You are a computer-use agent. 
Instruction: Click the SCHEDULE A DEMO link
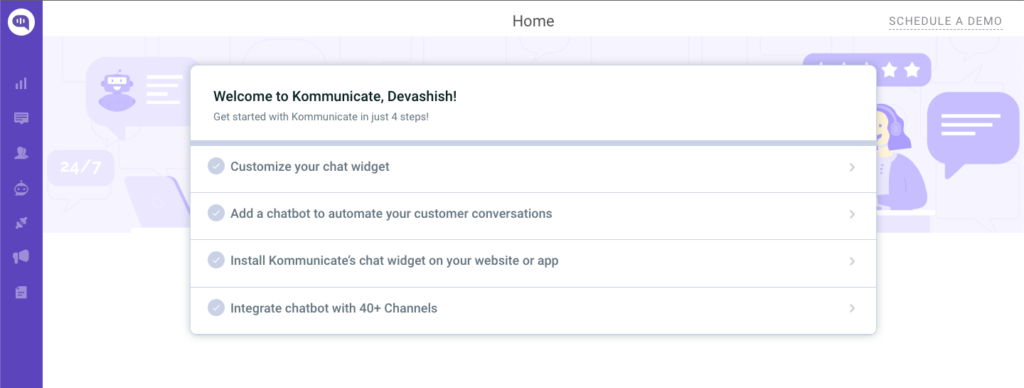pyautogui.click(x=945, y=22)
